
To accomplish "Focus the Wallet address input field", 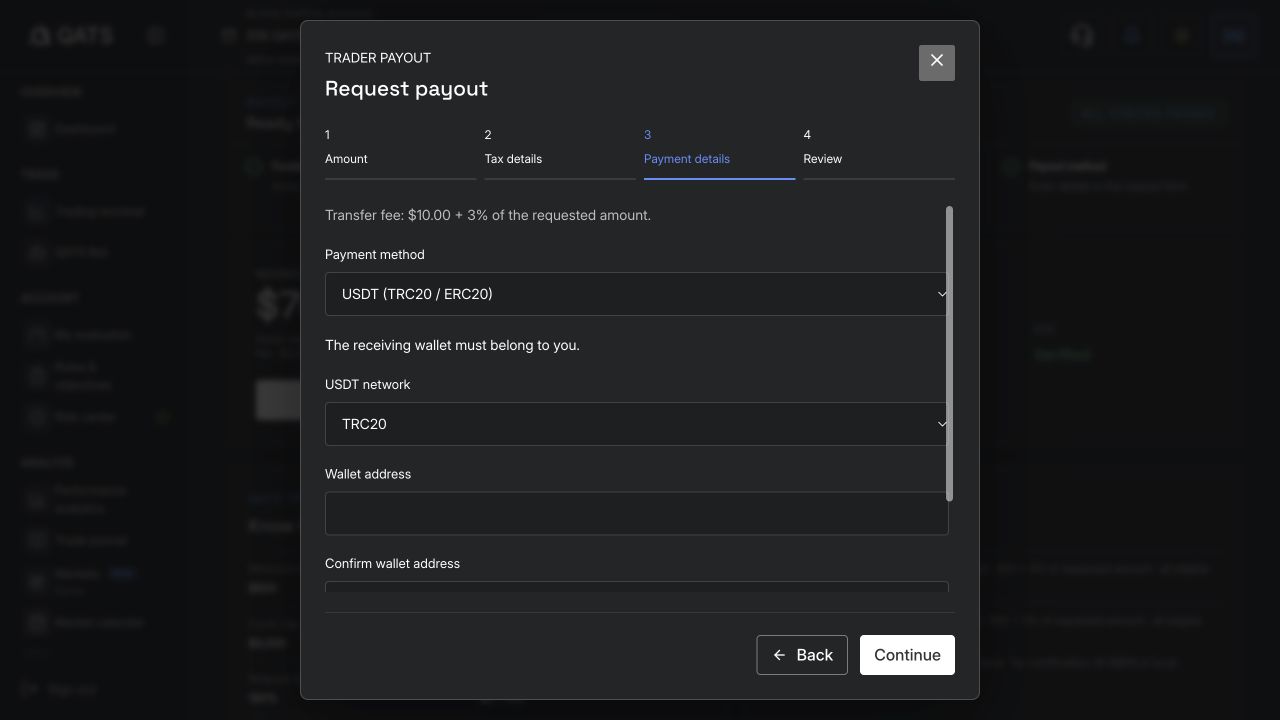I will click(x=636, y=513).
